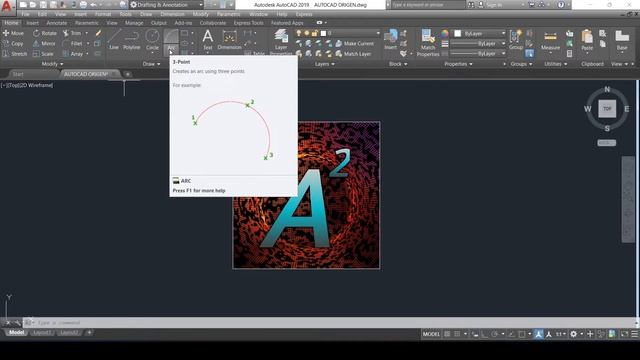Select the Trim tool
The height and width of the screenshot is (360, 640).
[x=72, y=33]
